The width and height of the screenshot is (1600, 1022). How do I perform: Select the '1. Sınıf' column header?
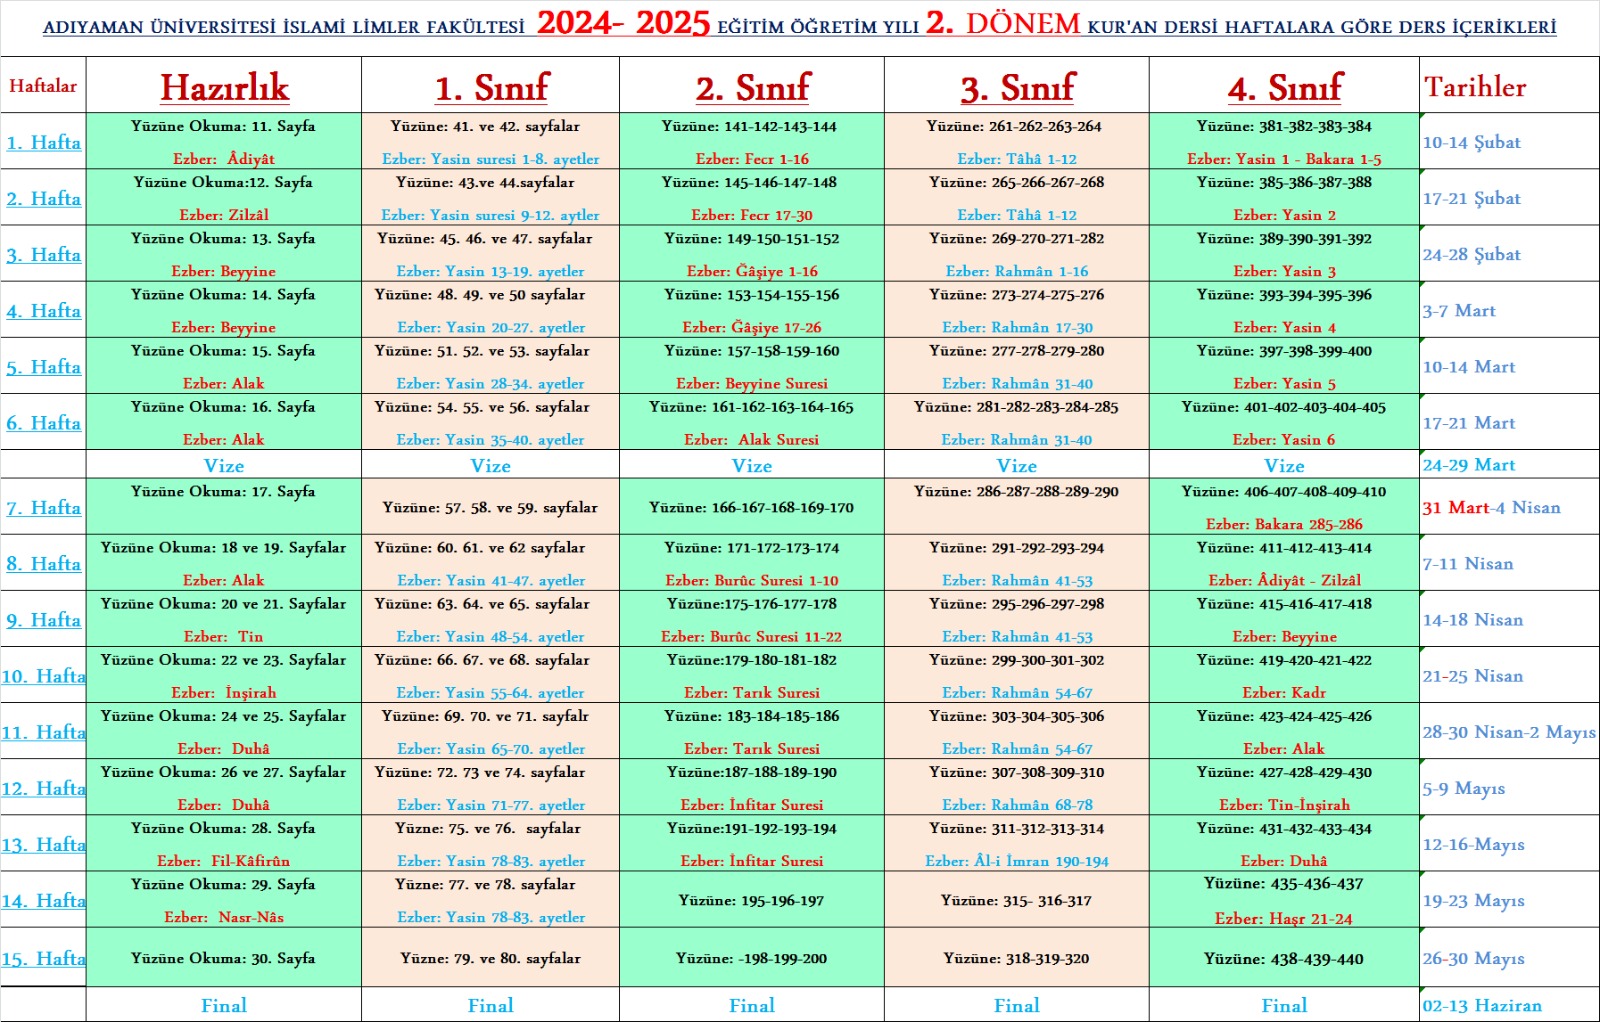point(491,88)
